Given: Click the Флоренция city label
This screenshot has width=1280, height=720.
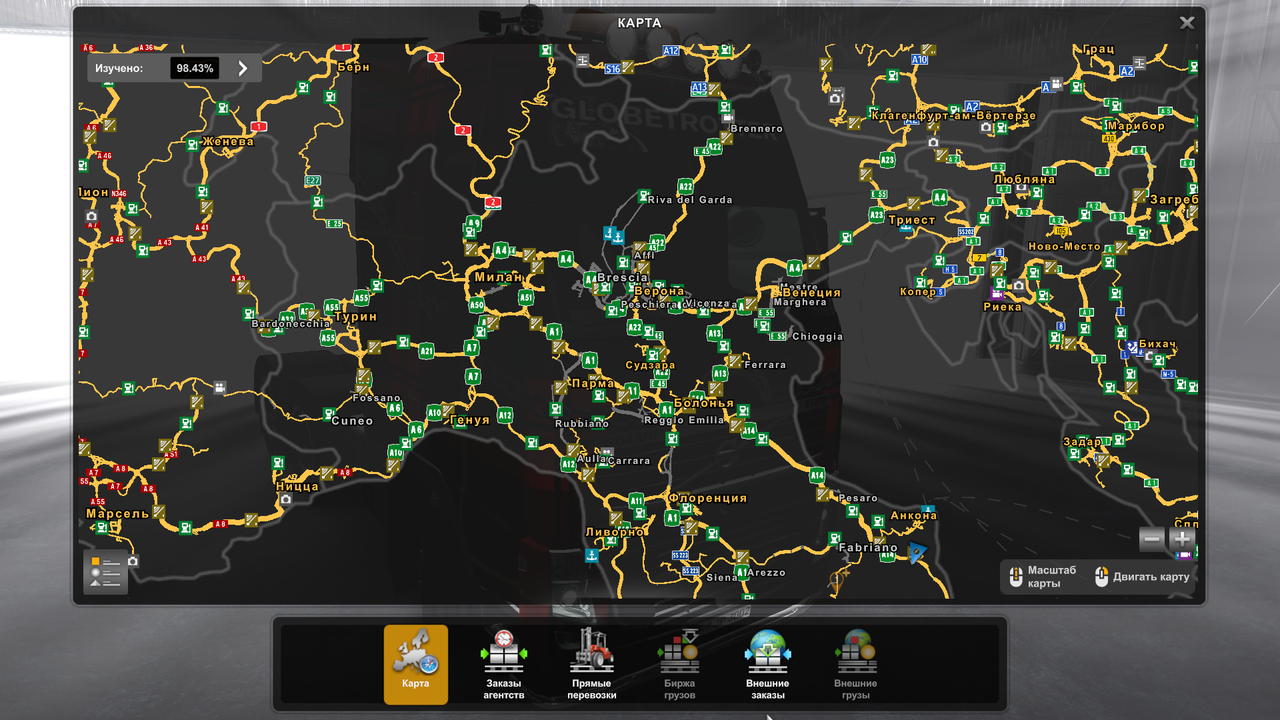Looking at the screenshot, I should pyautogui.click(x=708, y=498).
